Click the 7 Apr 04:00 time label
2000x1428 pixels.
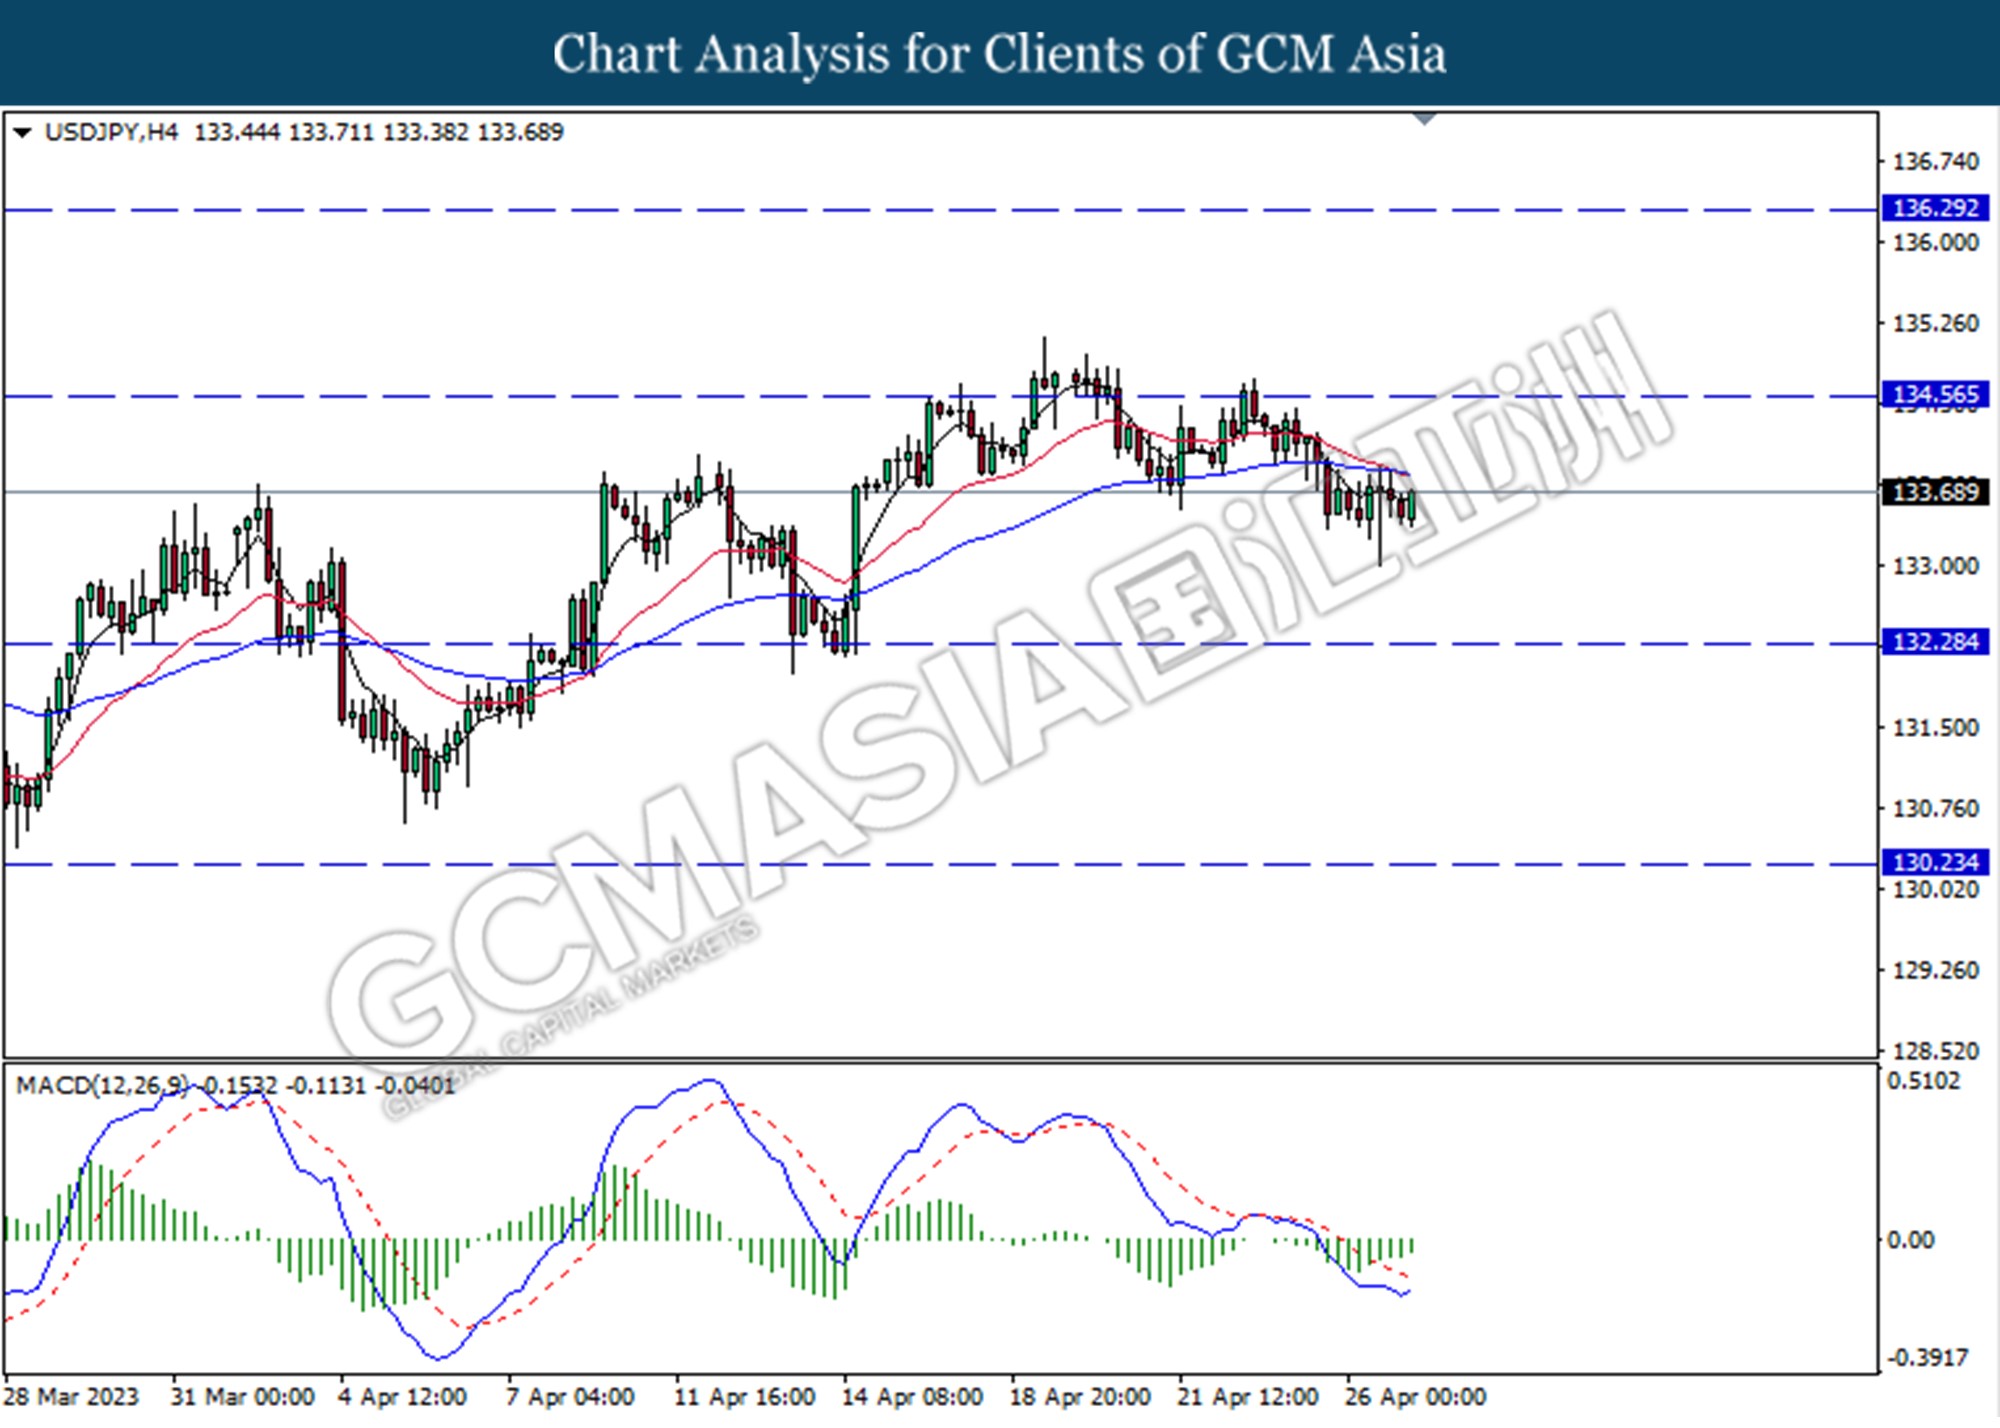[571, 1396]
